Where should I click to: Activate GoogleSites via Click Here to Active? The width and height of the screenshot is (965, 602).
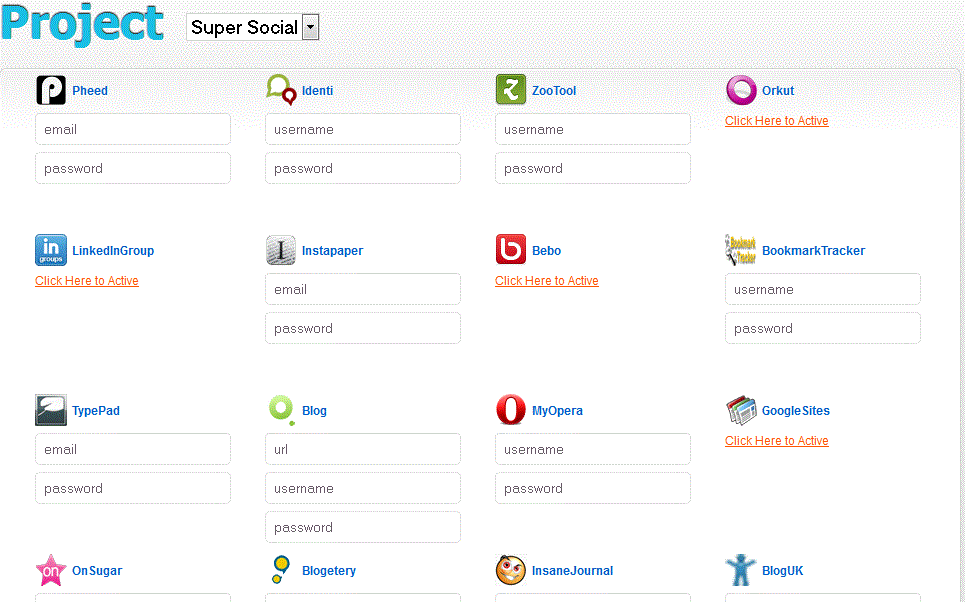(x=777, y=441)
